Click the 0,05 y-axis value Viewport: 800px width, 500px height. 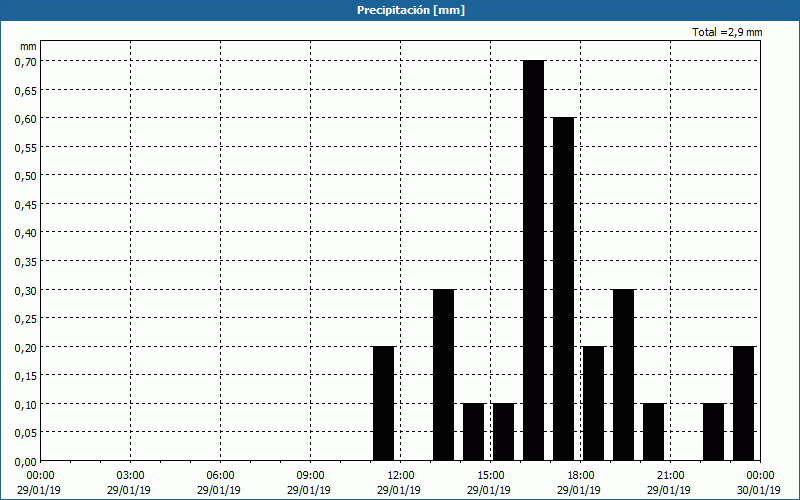[26, 433]
